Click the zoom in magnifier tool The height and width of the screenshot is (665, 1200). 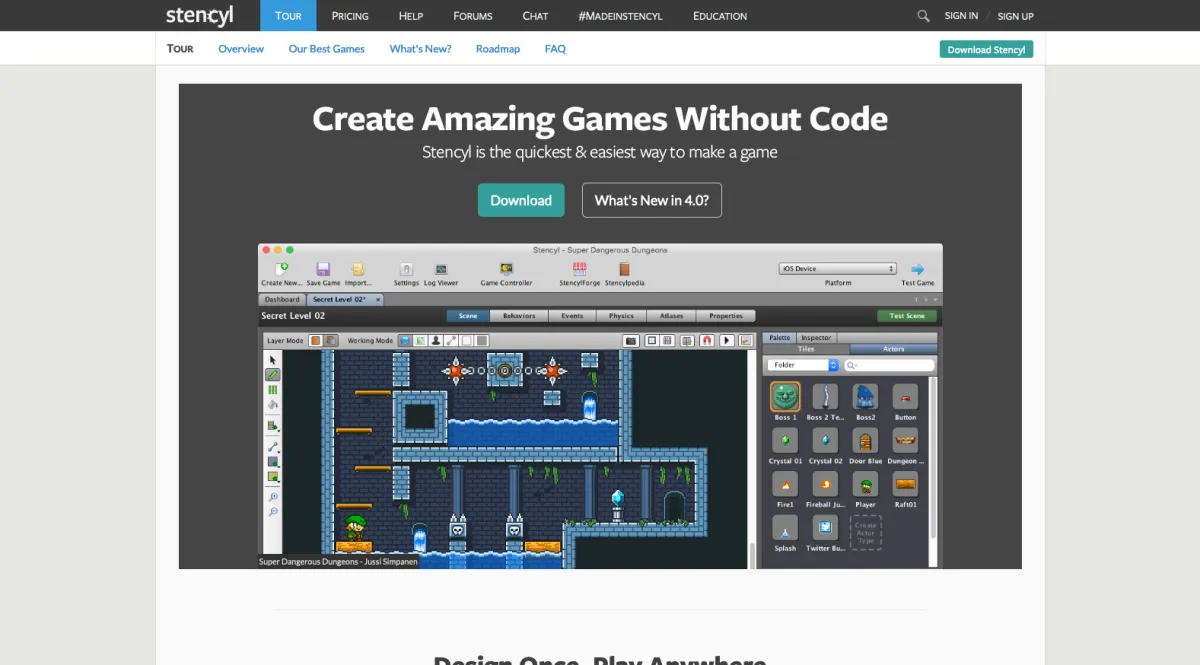[x=272, y=497]
